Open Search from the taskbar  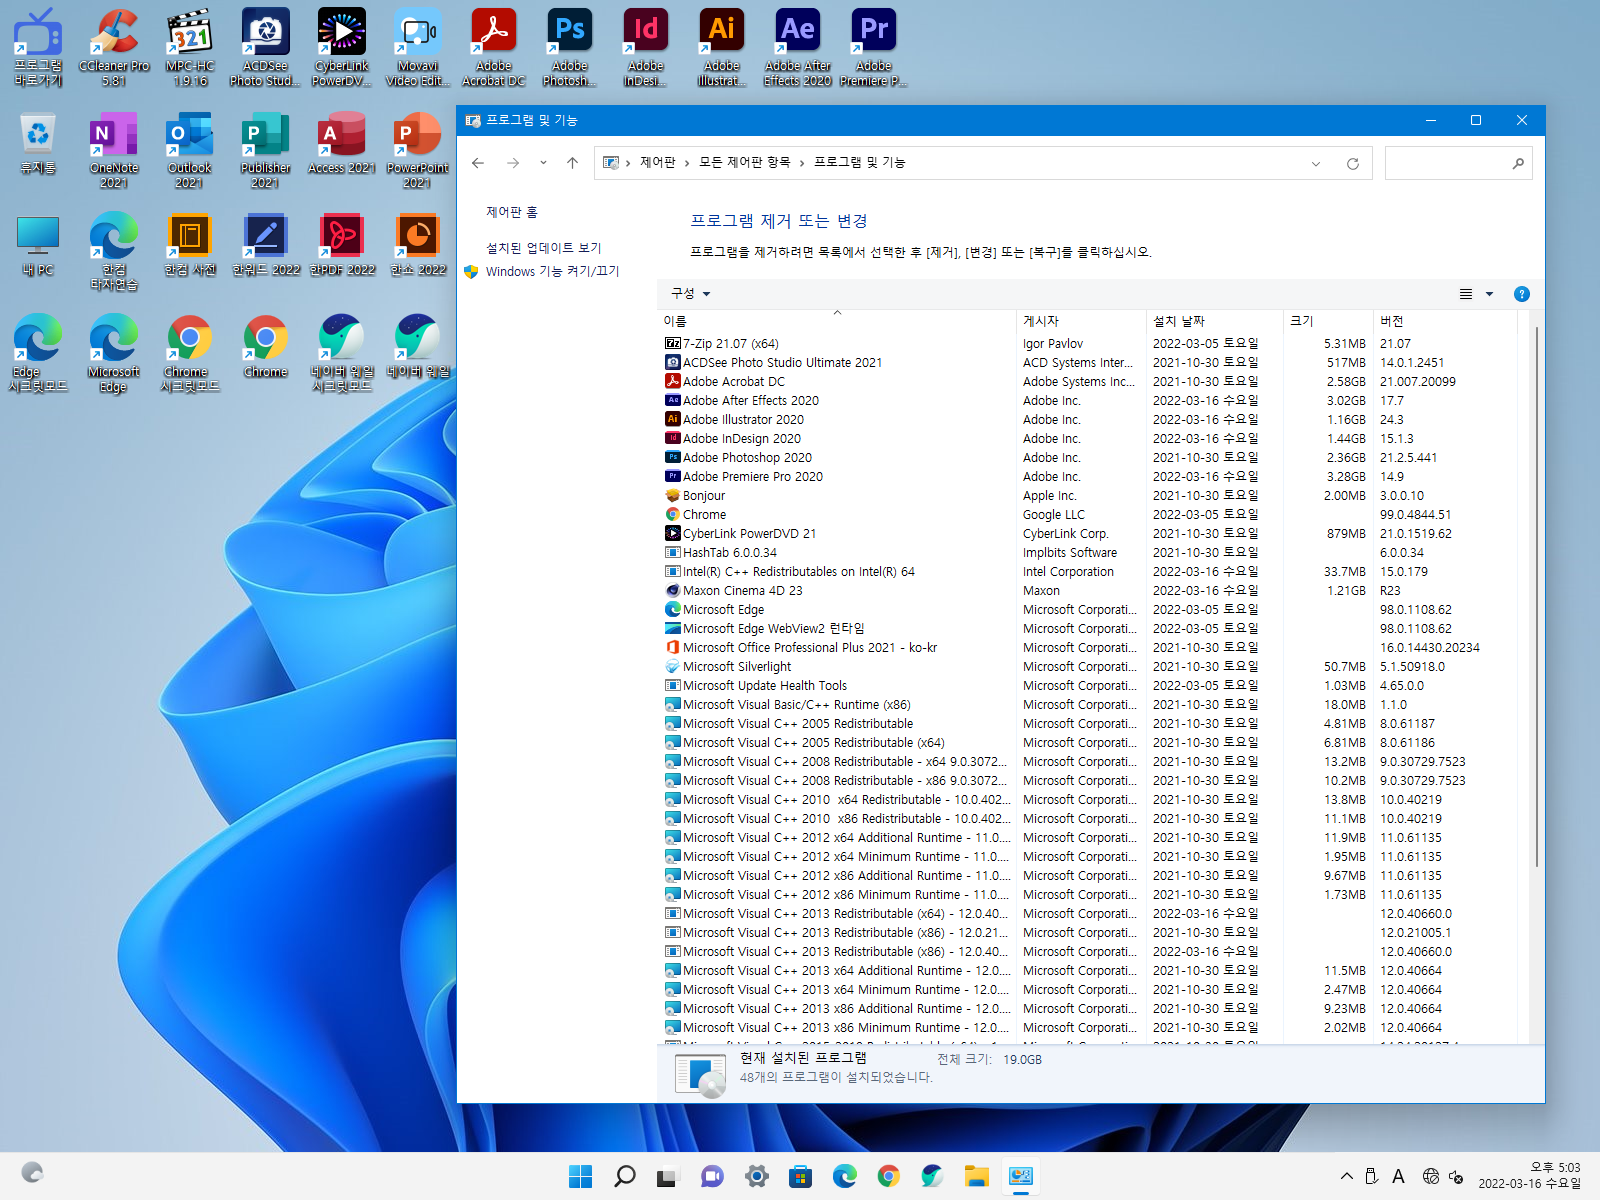point(625,1176)
